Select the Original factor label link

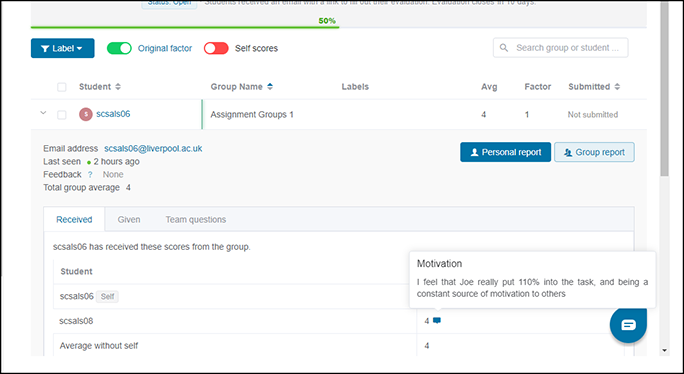coord(165,48)
